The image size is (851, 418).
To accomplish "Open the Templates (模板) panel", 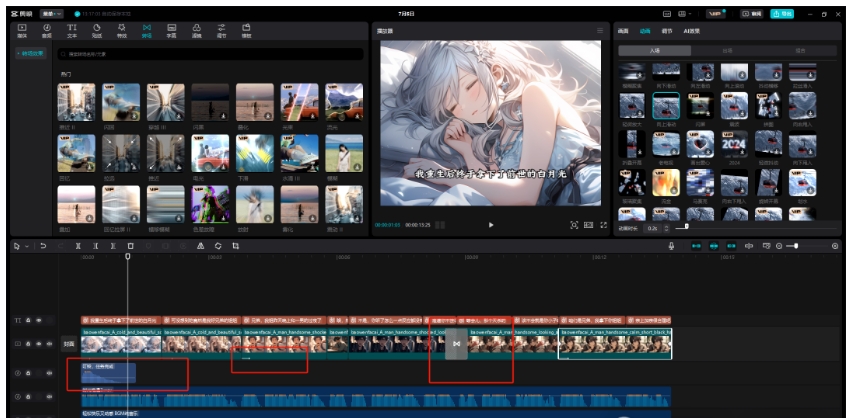I will coord(246,30).
